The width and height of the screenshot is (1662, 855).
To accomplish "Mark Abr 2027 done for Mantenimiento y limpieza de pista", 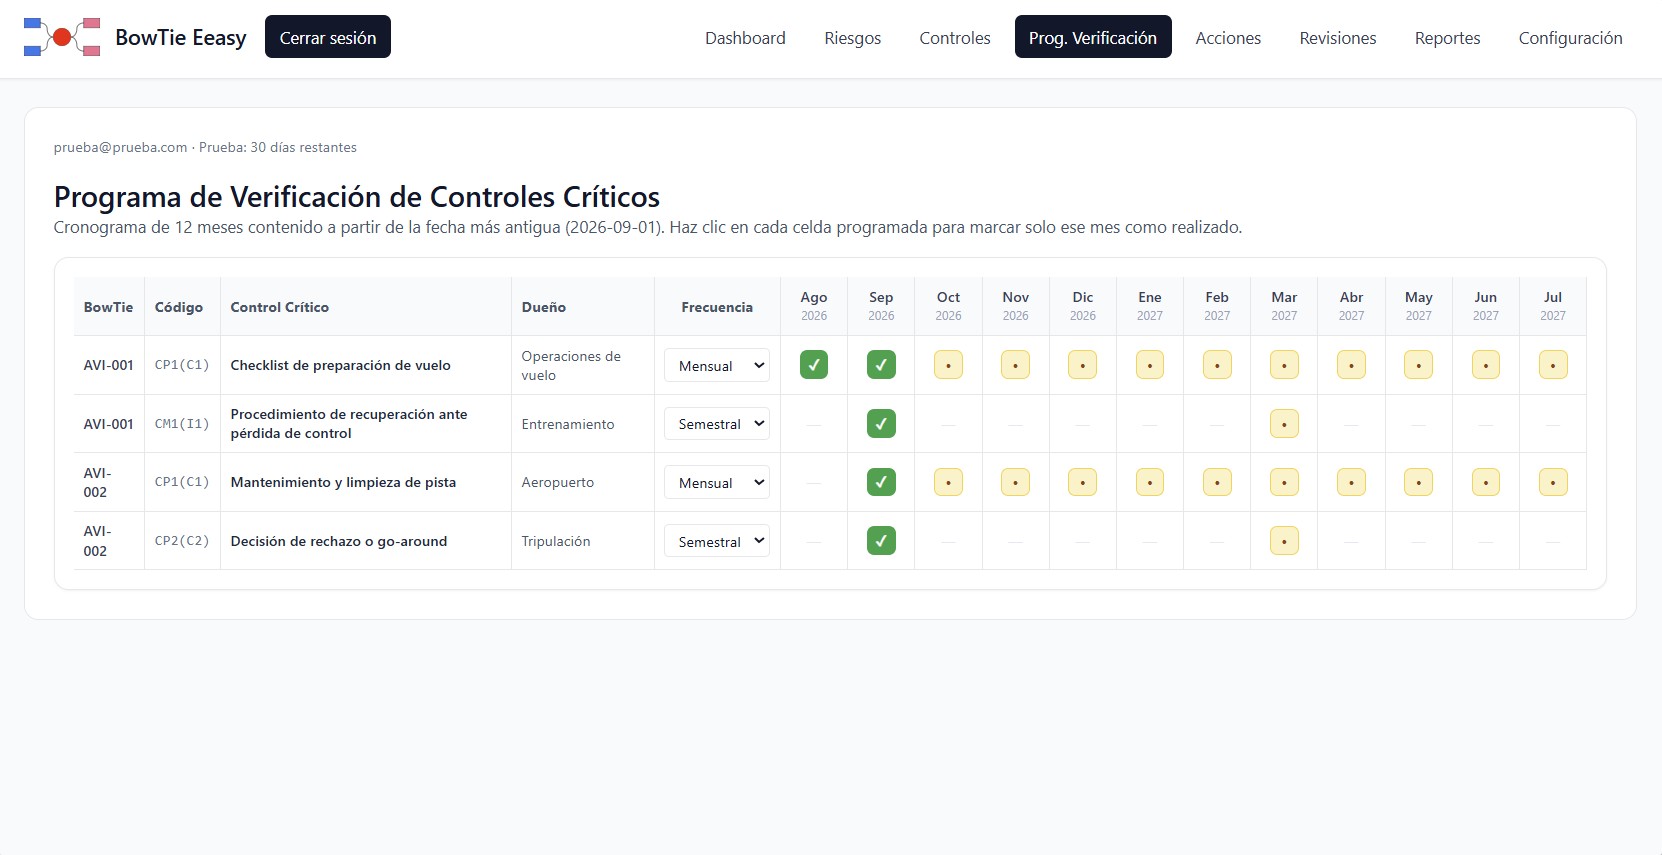I will (x=1351, y=482).
